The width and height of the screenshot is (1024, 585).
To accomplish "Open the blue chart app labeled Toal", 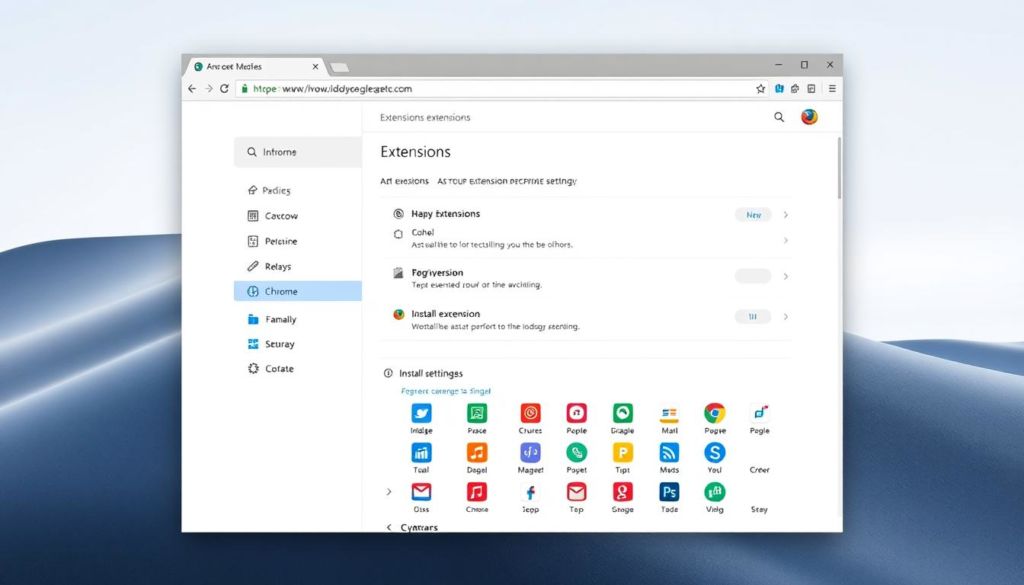I will (x=421, y=452).
